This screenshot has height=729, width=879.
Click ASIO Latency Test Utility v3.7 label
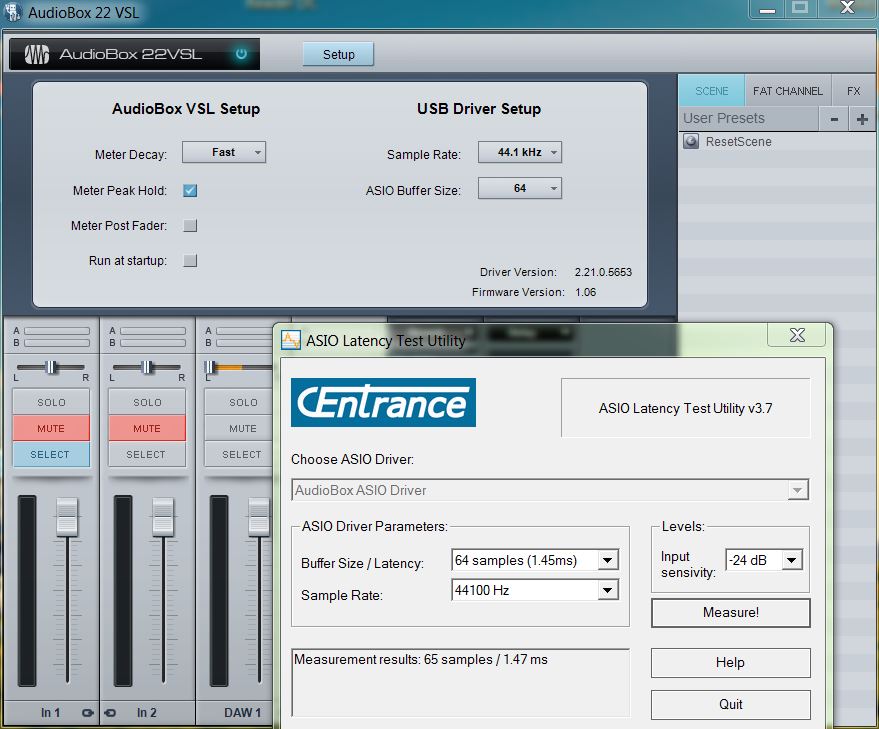(686, 408)
